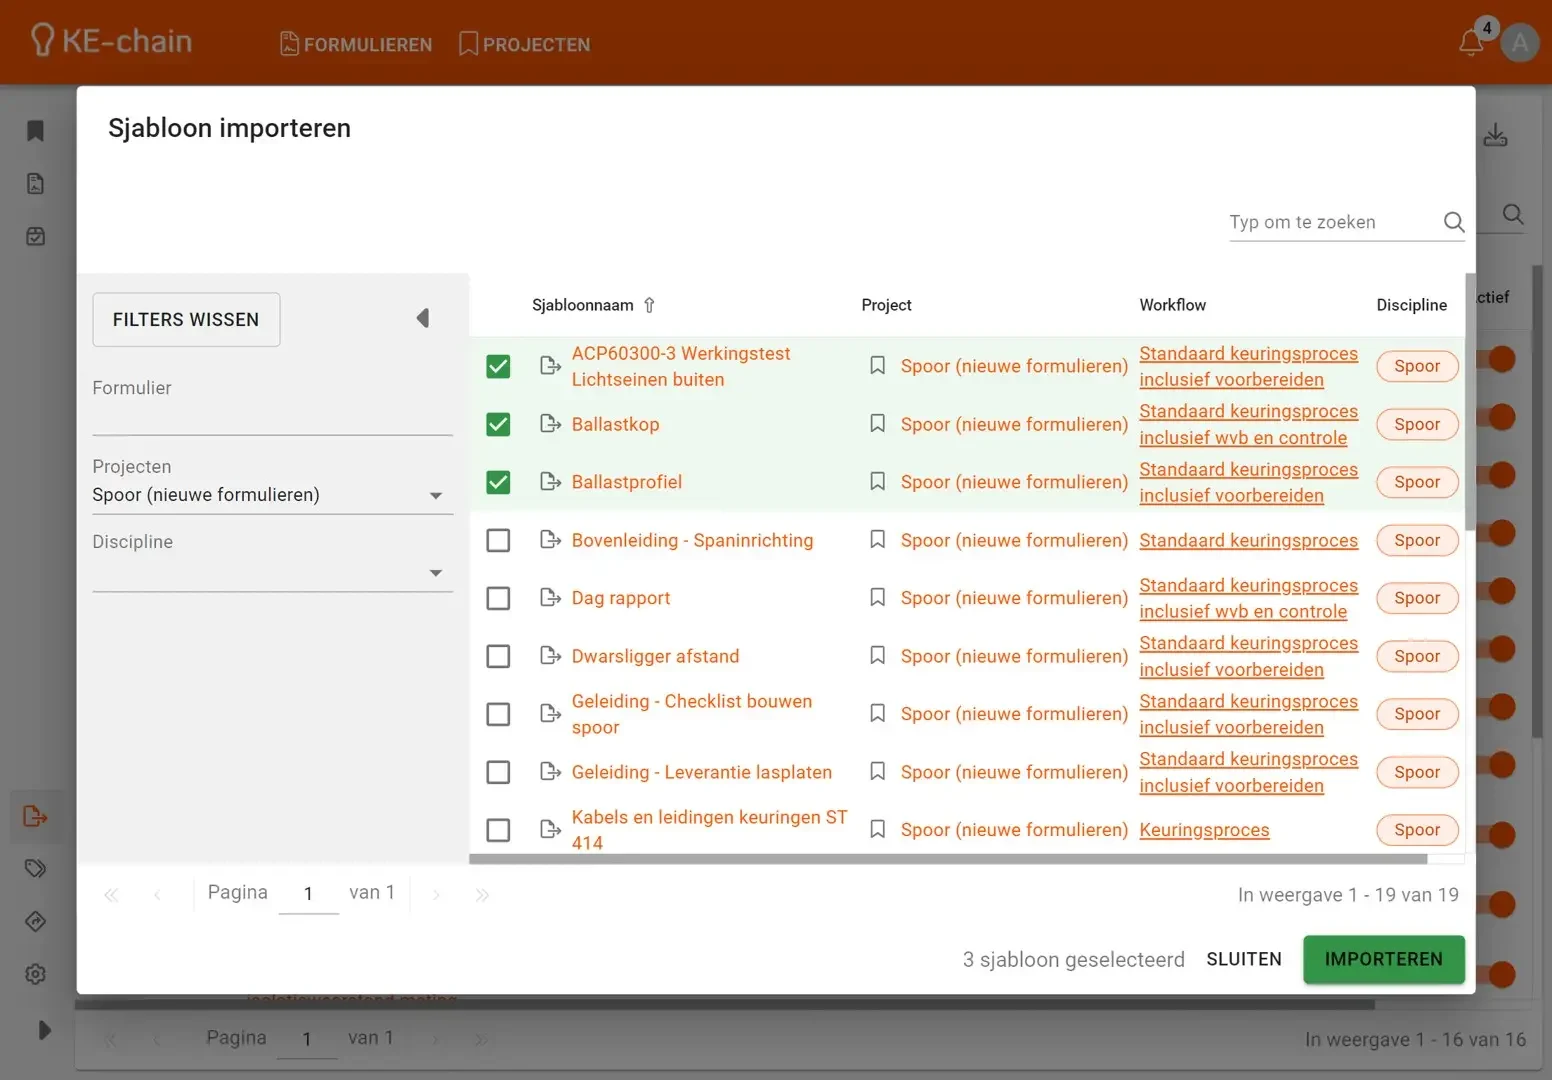Expand the left sidebar with bottom arrow
This screenshot has height=1080, width=1552.
(44, 1030)
